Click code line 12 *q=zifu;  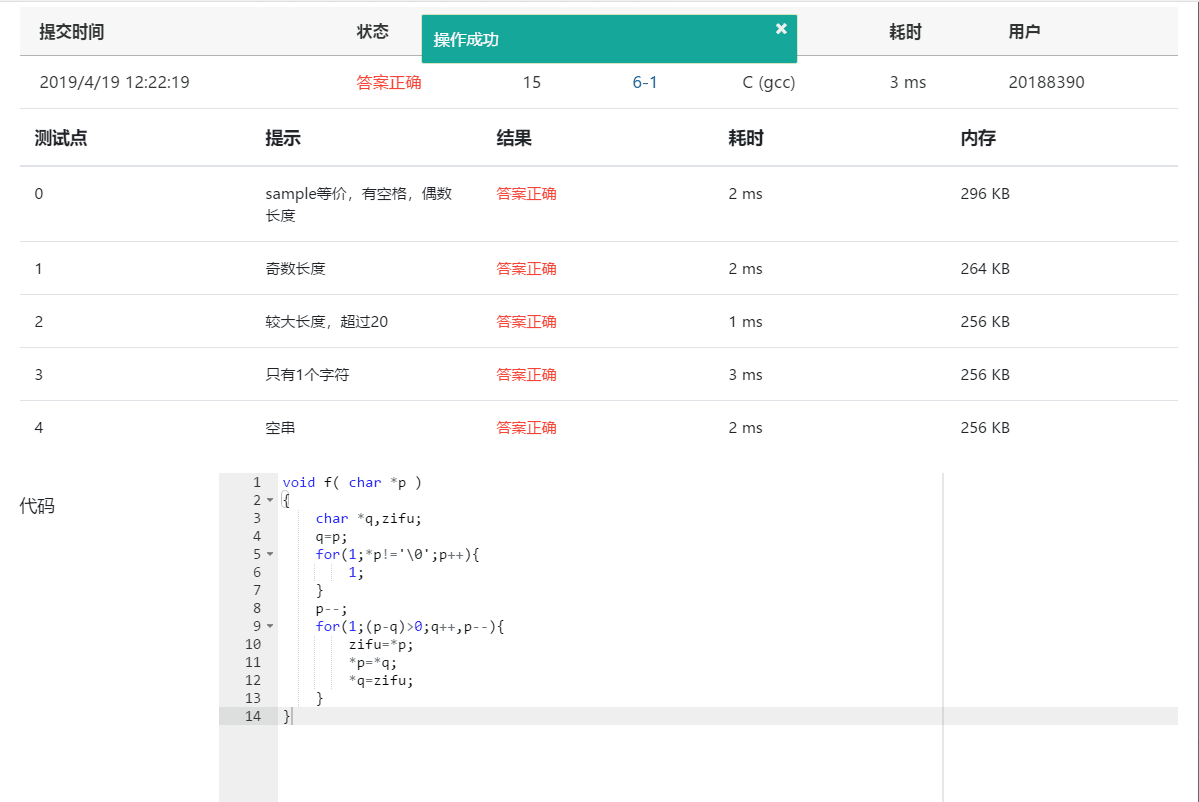(x=381, y=680)
